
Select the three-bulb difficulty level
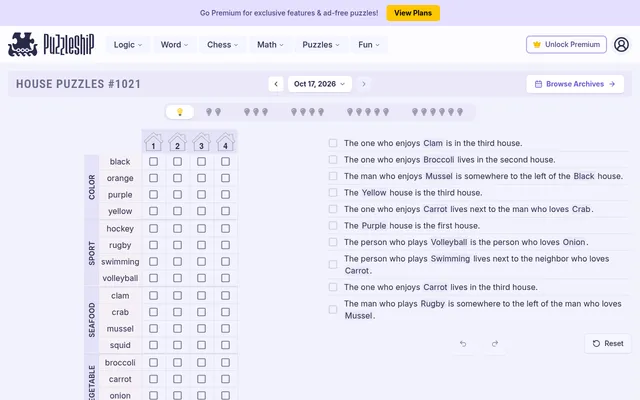(x=256, y=112)
